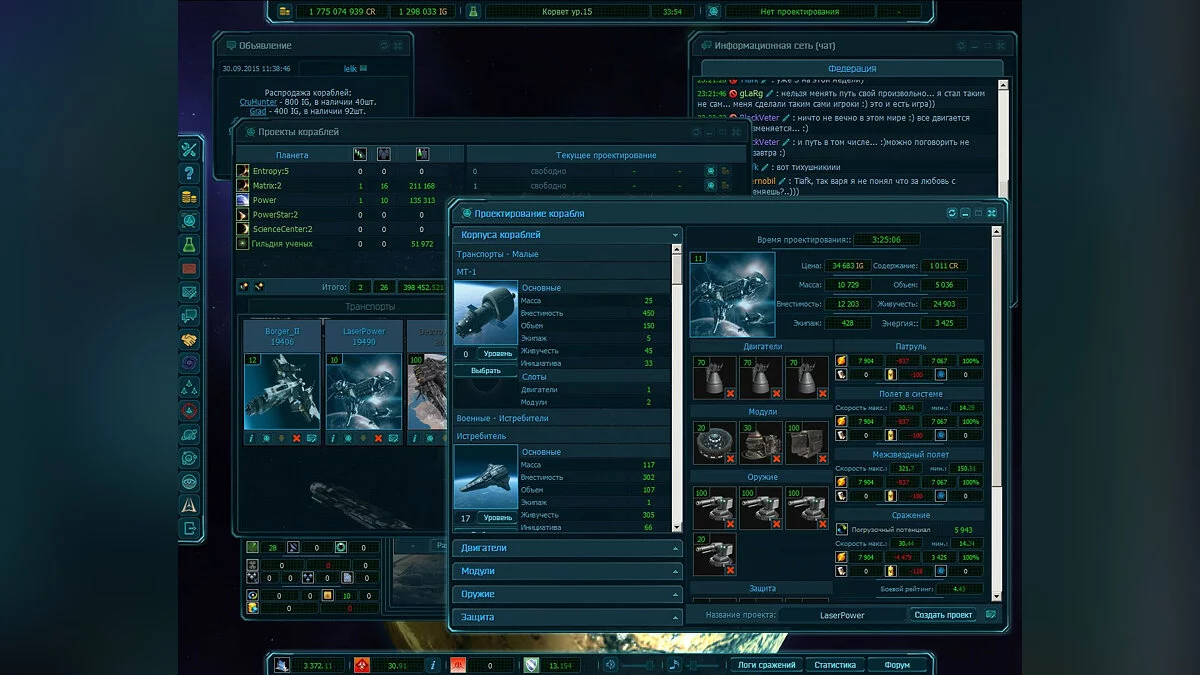
Task: Click the hull list vertical scrollbar
Action: pos(677,390)
